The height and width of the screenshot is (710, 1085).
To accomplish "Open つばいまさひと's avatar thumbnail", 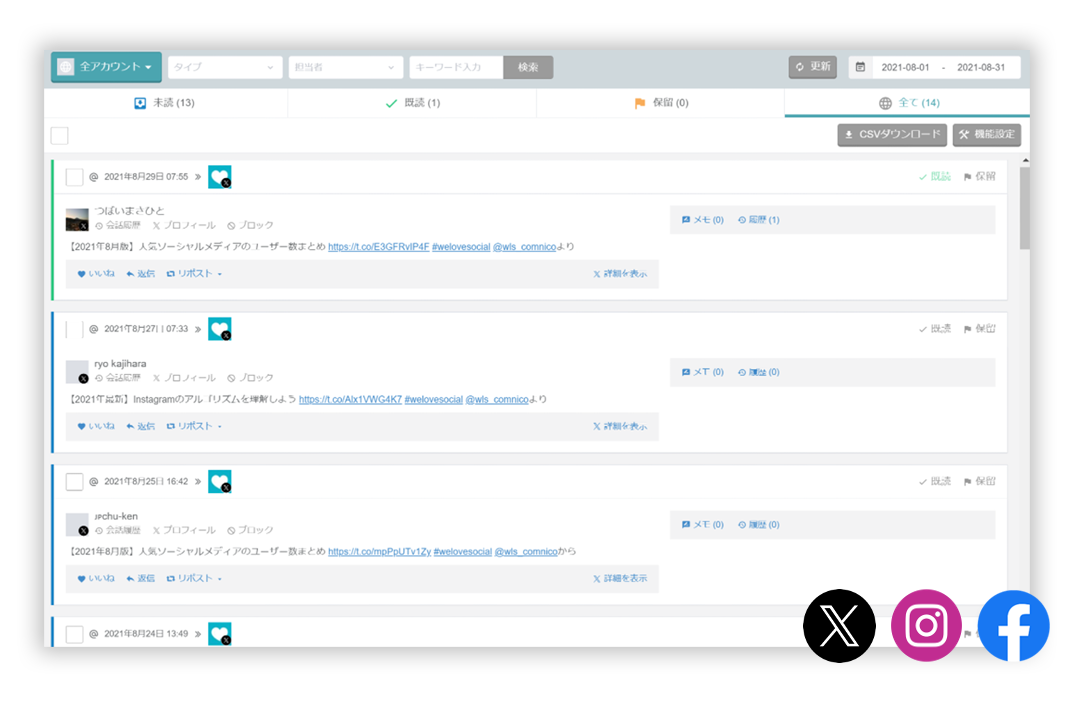I will coord(77,219).
